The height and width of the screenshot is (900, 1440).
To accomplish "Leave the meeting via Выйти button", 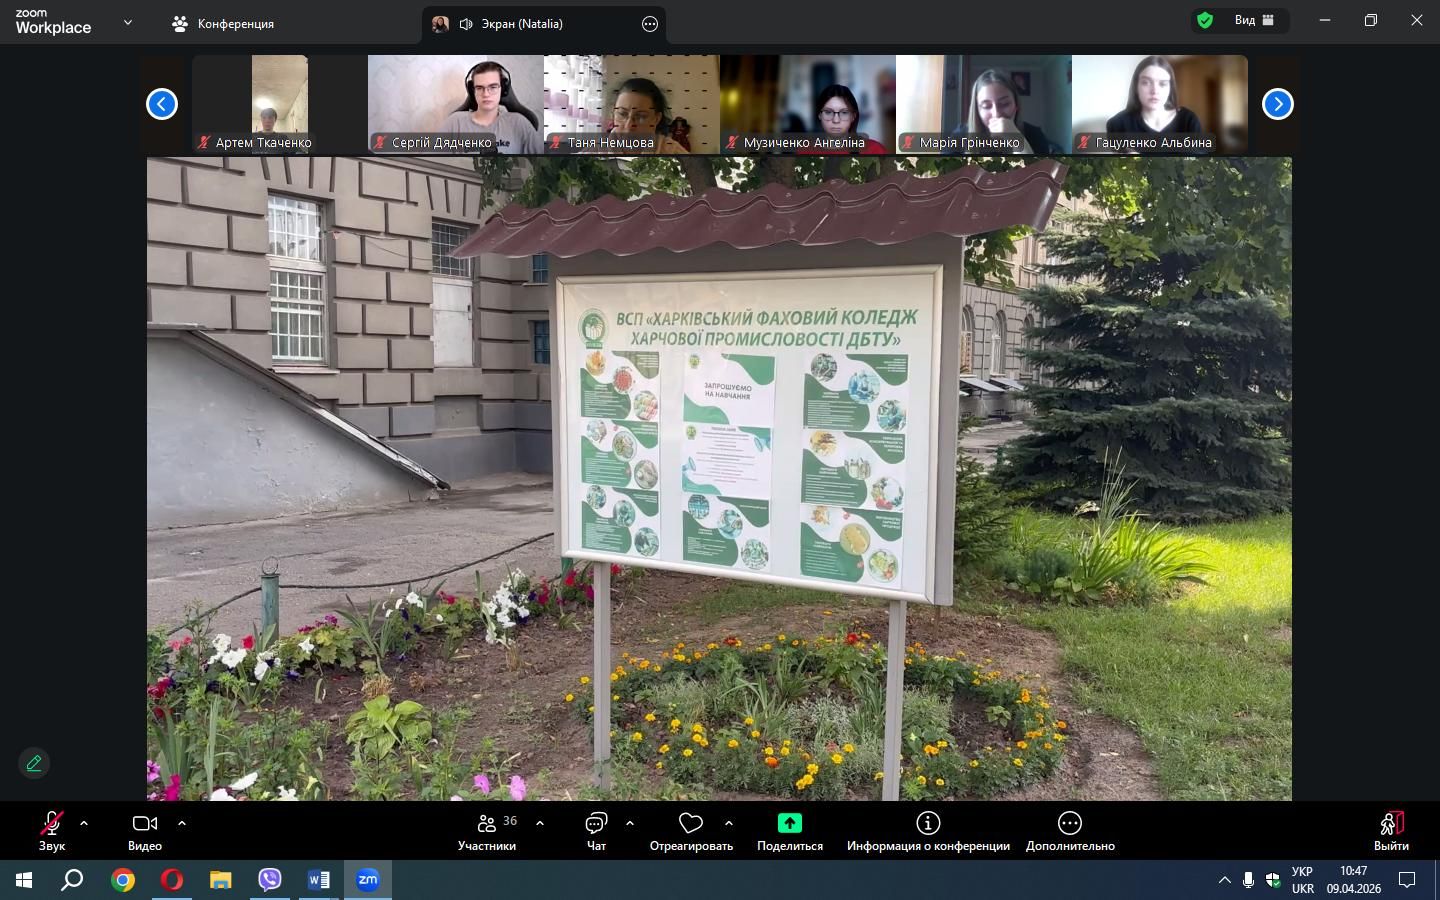I will (1391, 830).
